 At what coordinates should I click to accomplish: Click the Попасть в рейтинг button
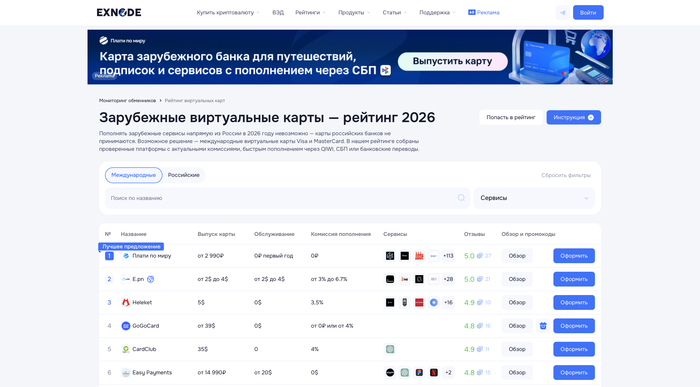(511, 117)
